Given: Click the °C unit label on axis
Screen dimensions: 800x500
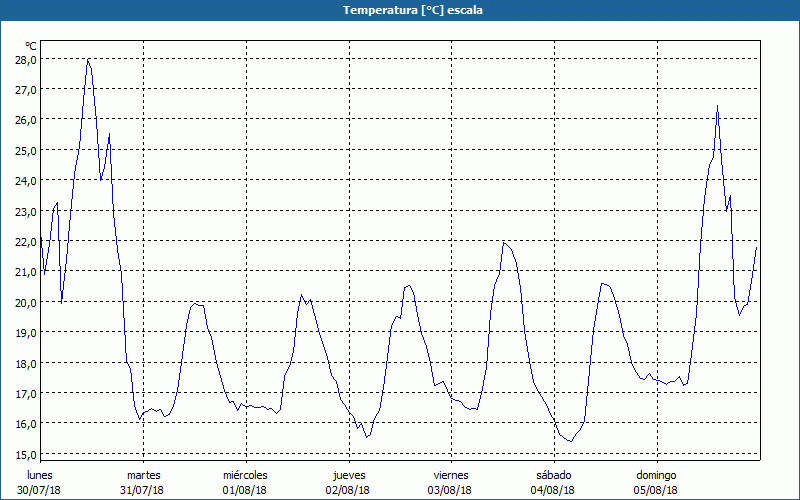Looking at the screenshot, I should (x=31, y=46).
